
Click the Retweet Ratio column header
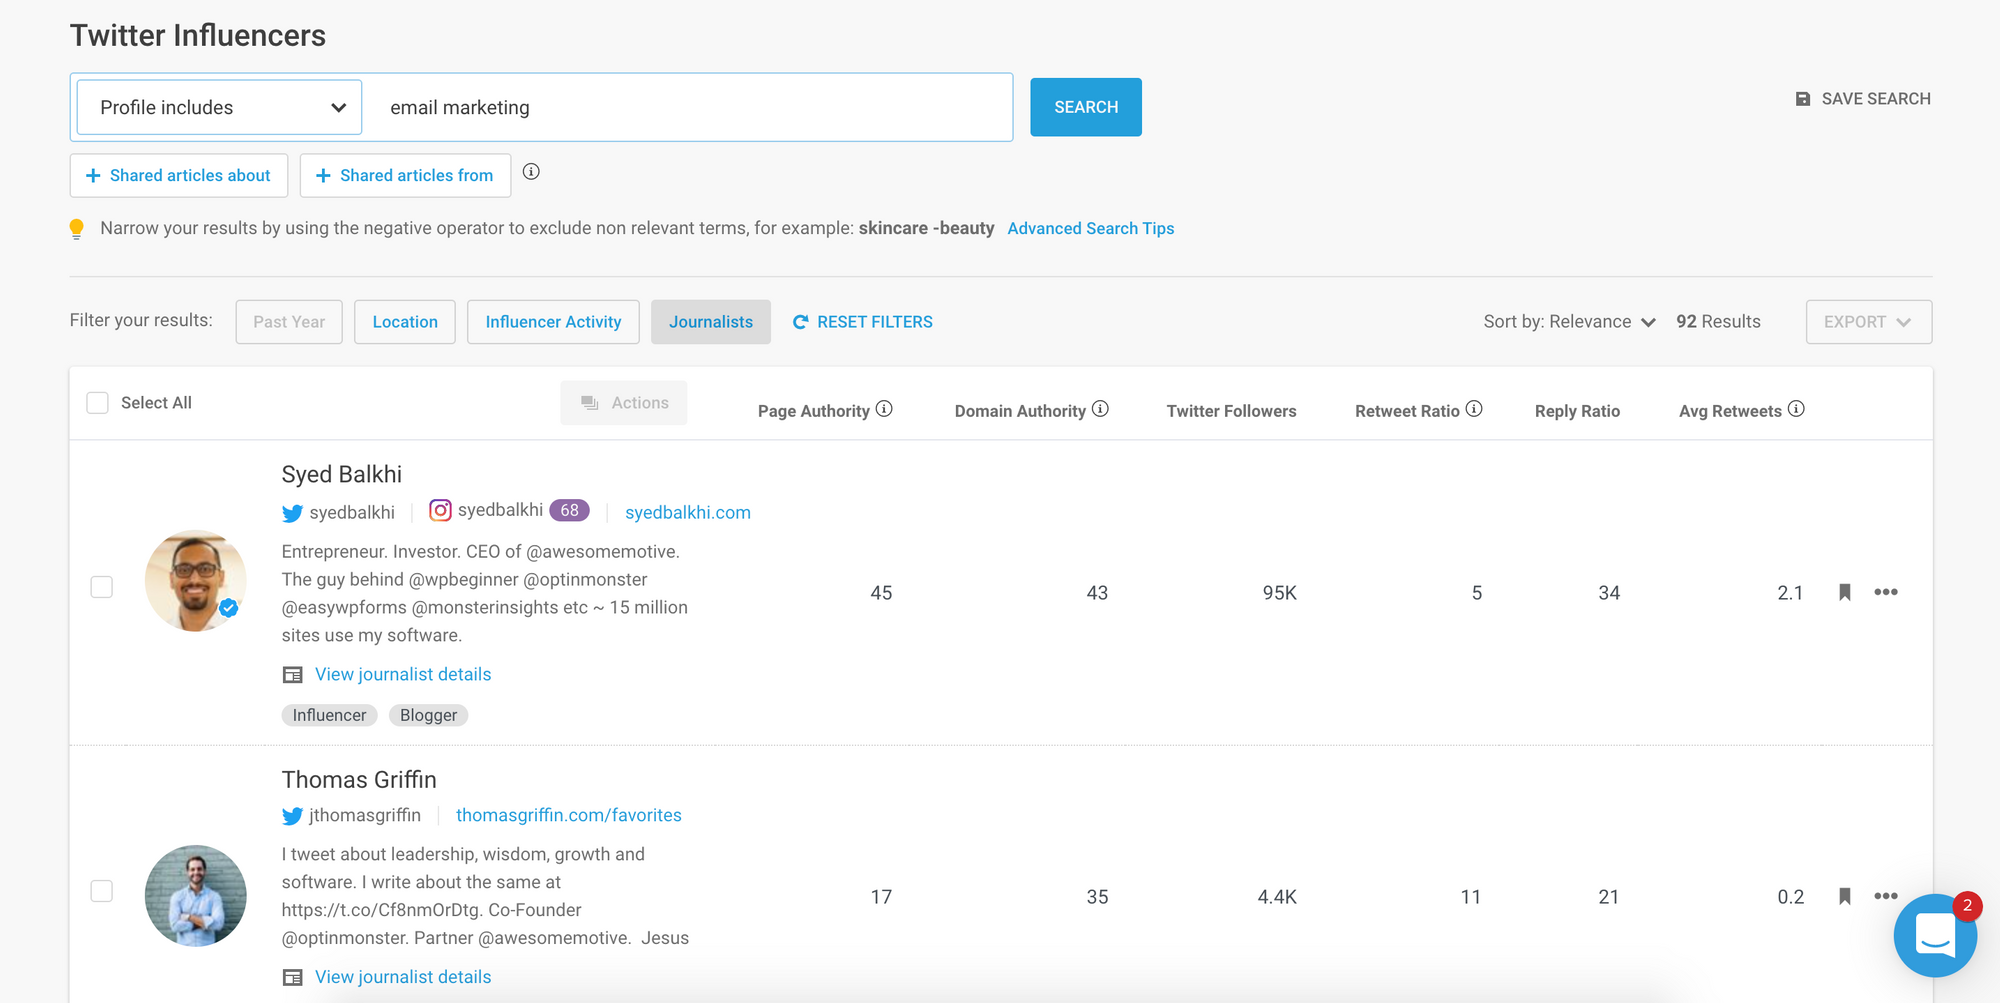[1407, 411]
